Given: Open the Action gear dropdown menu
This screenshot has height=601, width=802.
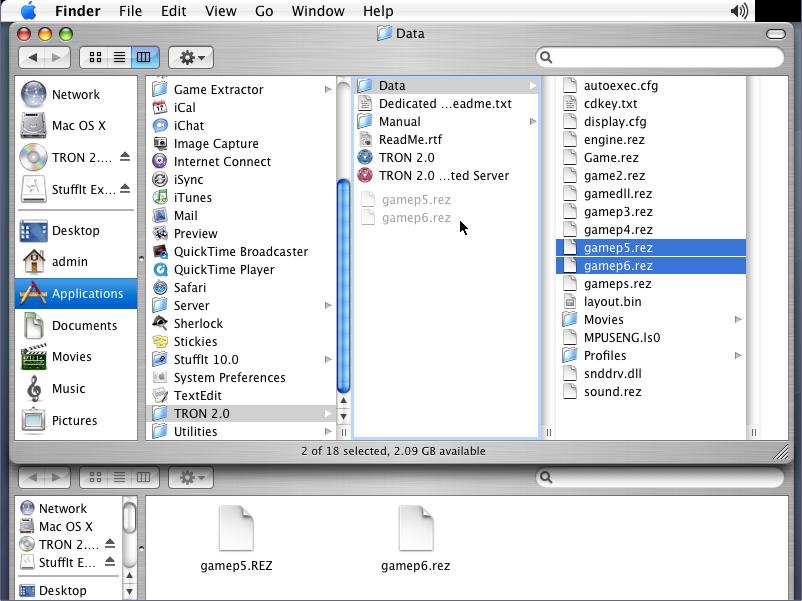Looking at the screenshot, I should (190, 57).
